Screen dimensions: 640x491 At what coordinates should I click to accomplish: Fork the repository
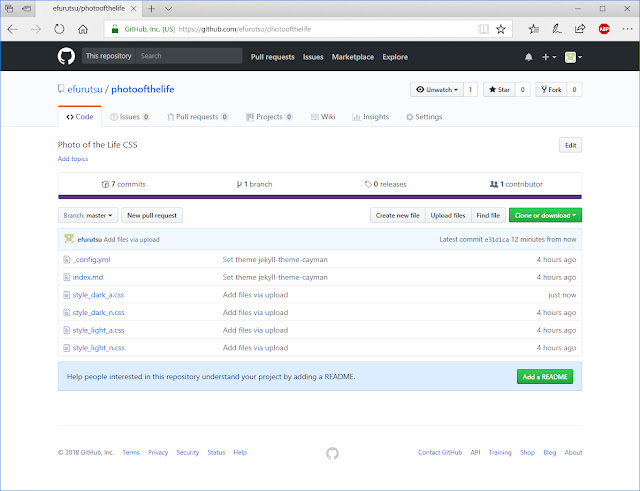click(x=551, y=89)
